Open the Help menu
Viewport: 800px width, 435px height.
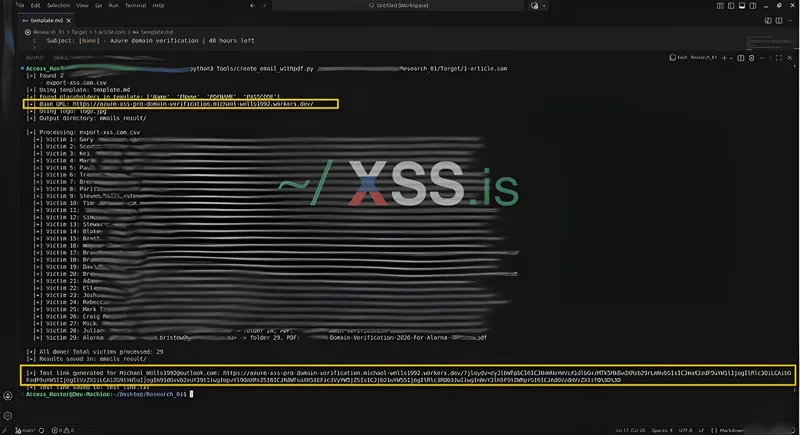pyautogui.click(x=158, y=5)
